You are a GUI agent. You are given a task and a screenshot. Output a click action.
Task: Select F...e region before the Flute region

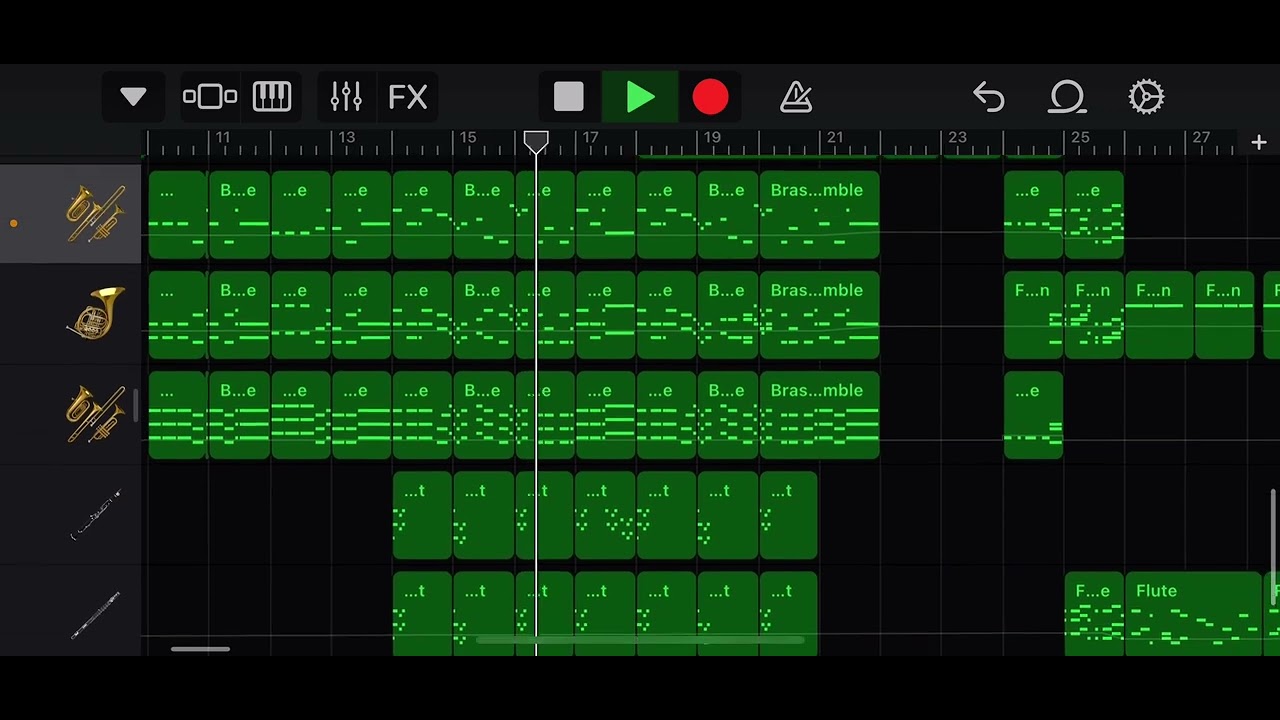tap(1094, 614)
